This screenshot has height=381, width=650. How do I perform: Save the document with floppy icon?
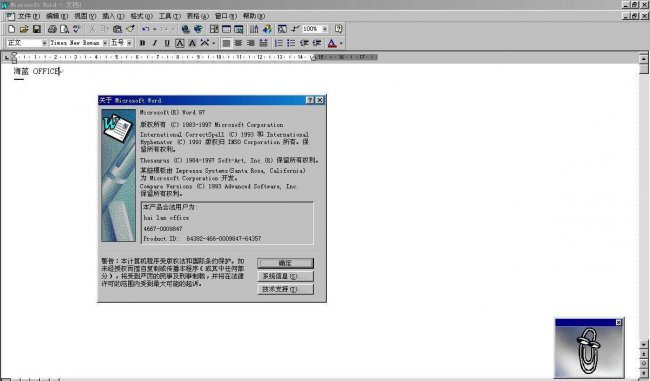click(37, 29)
